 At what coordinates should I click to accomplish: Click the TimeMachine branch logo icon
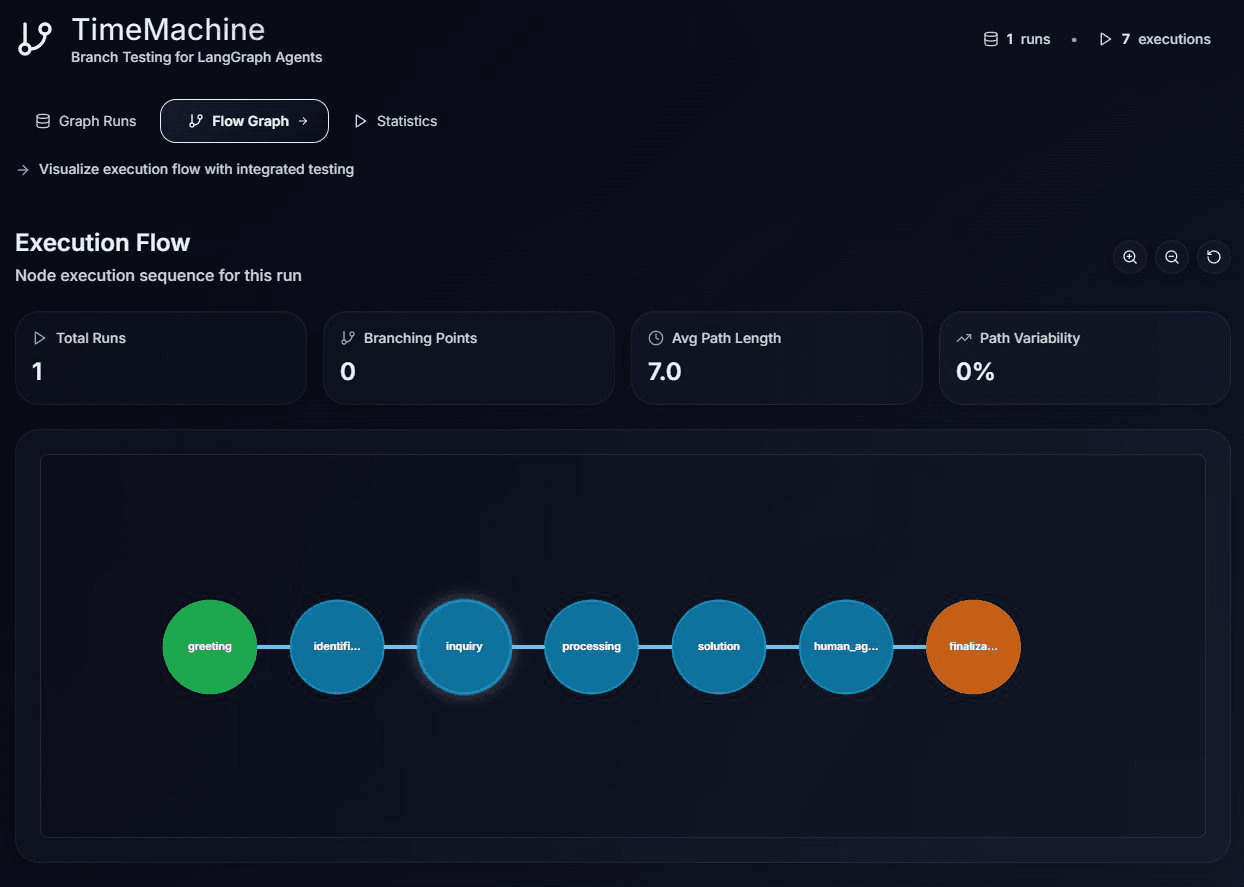pos(35,39)
